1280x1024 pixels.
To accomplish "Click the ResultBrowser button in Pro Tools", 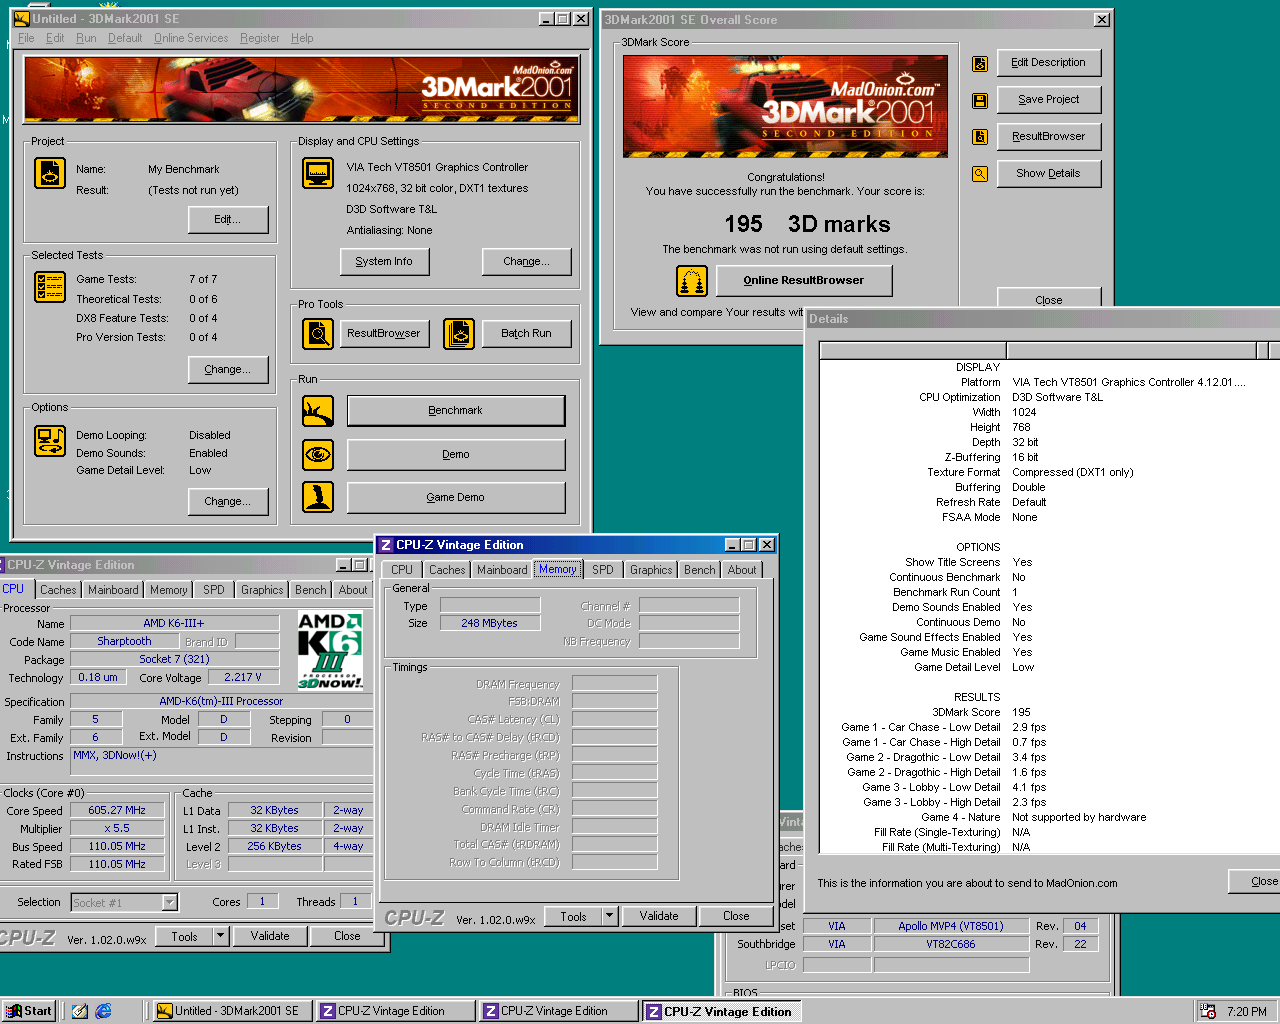I will pos(384,333).
